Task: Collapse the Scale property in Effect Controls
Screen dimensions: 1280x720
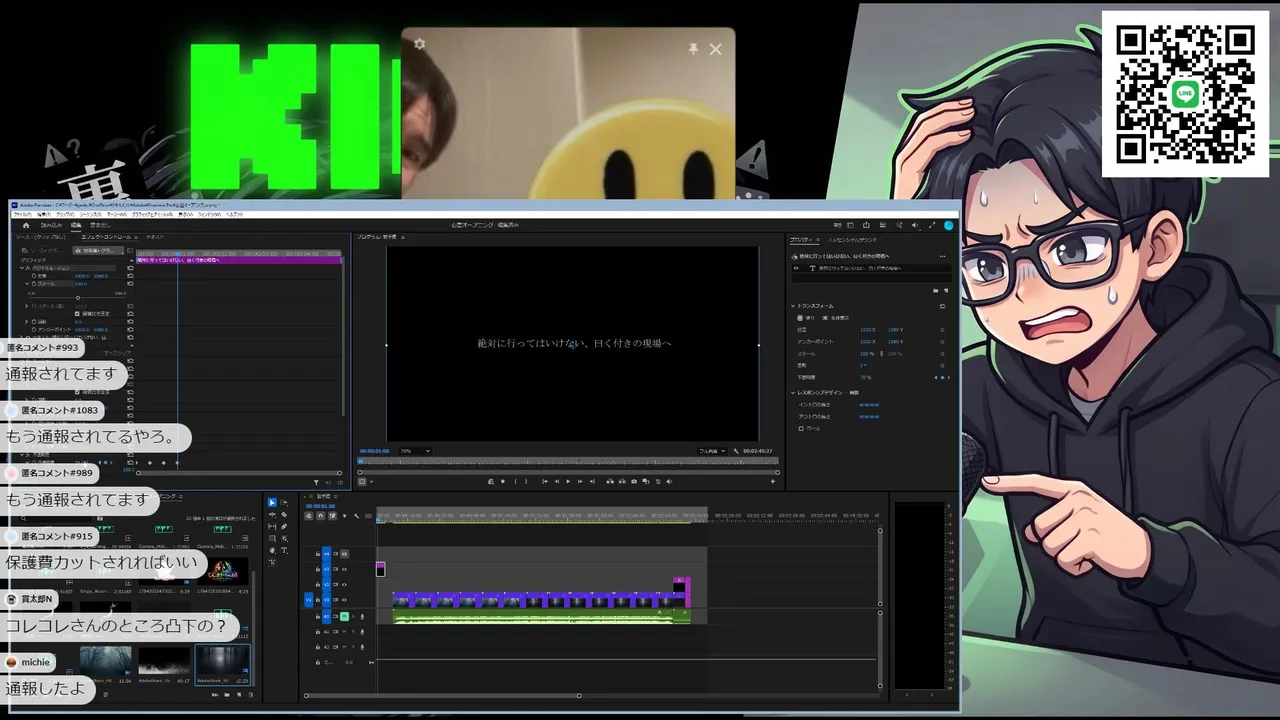Action: point(28,284)
